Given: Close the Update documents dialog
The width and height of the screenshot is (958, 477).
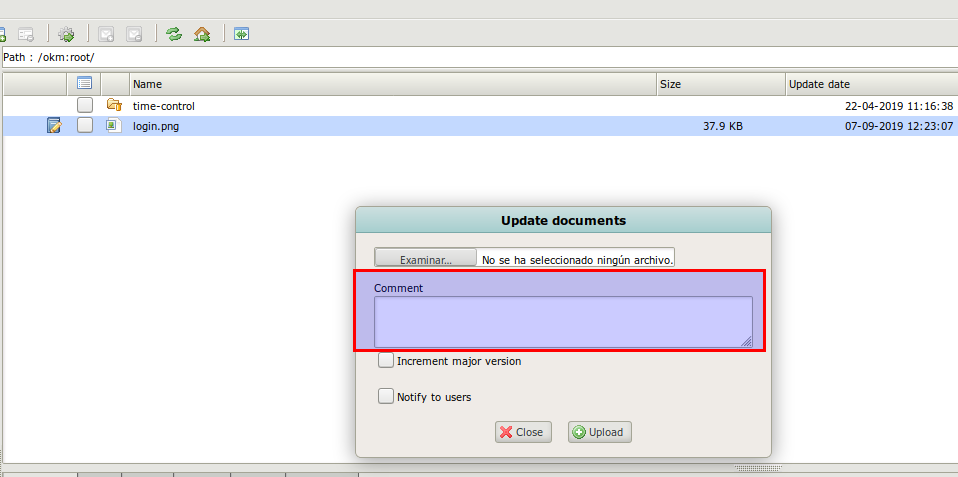Looking at the screenshot, I should 521,432.
